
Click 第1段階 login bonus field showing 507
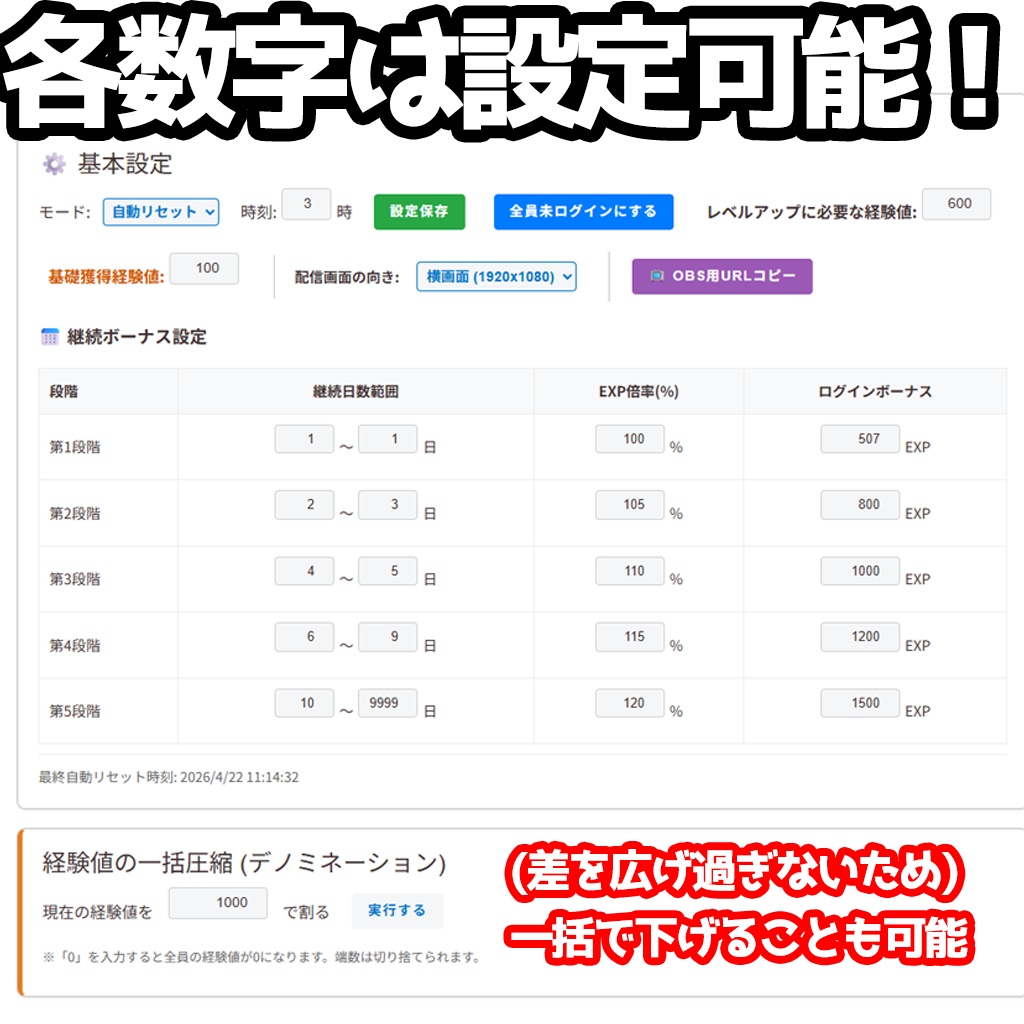(x=859, y=438)
